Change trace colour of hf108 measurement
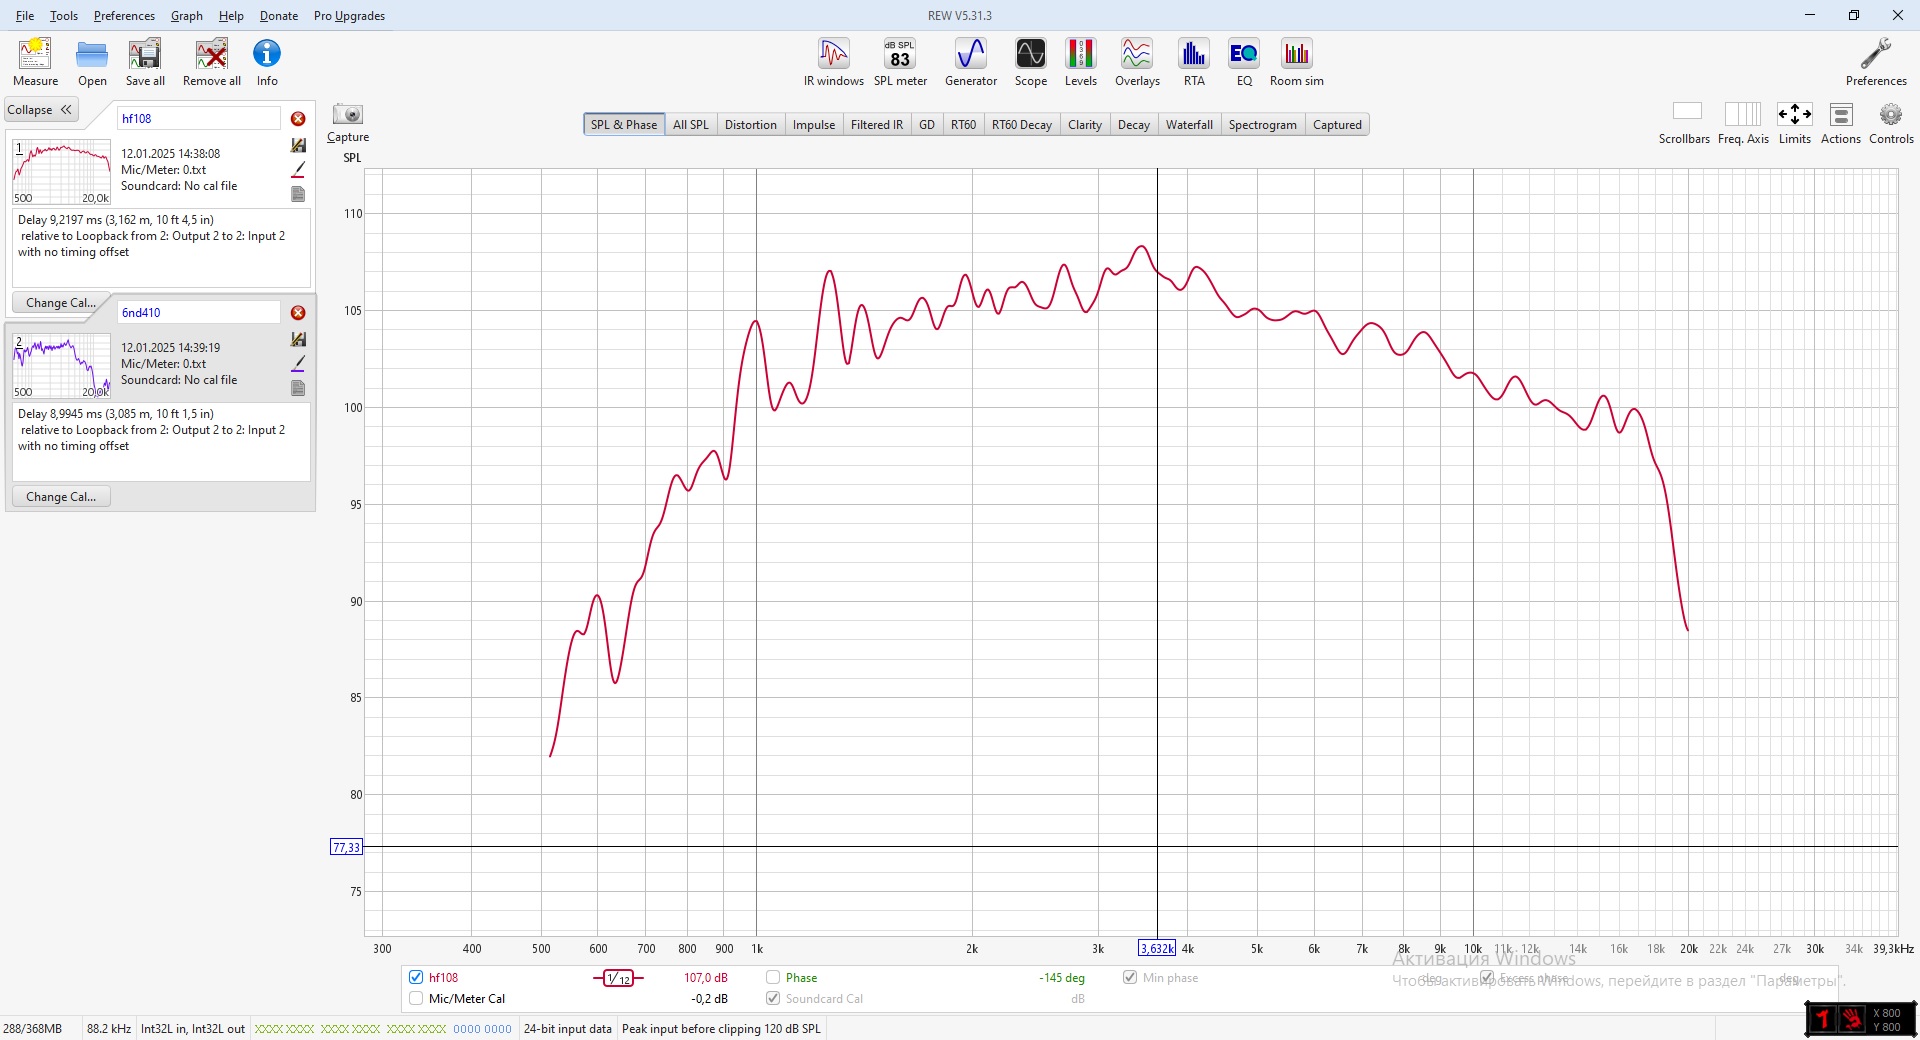Screen dimensions: 1920x1040 click(298, 170)
